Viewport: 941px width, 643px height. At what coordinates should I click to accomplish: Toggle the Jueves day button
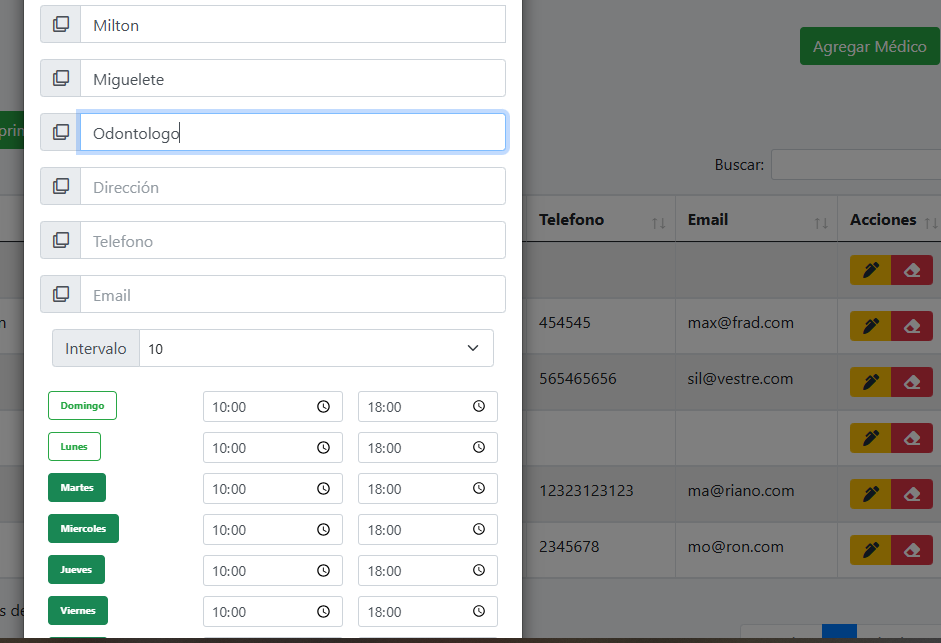coord(76,570)
